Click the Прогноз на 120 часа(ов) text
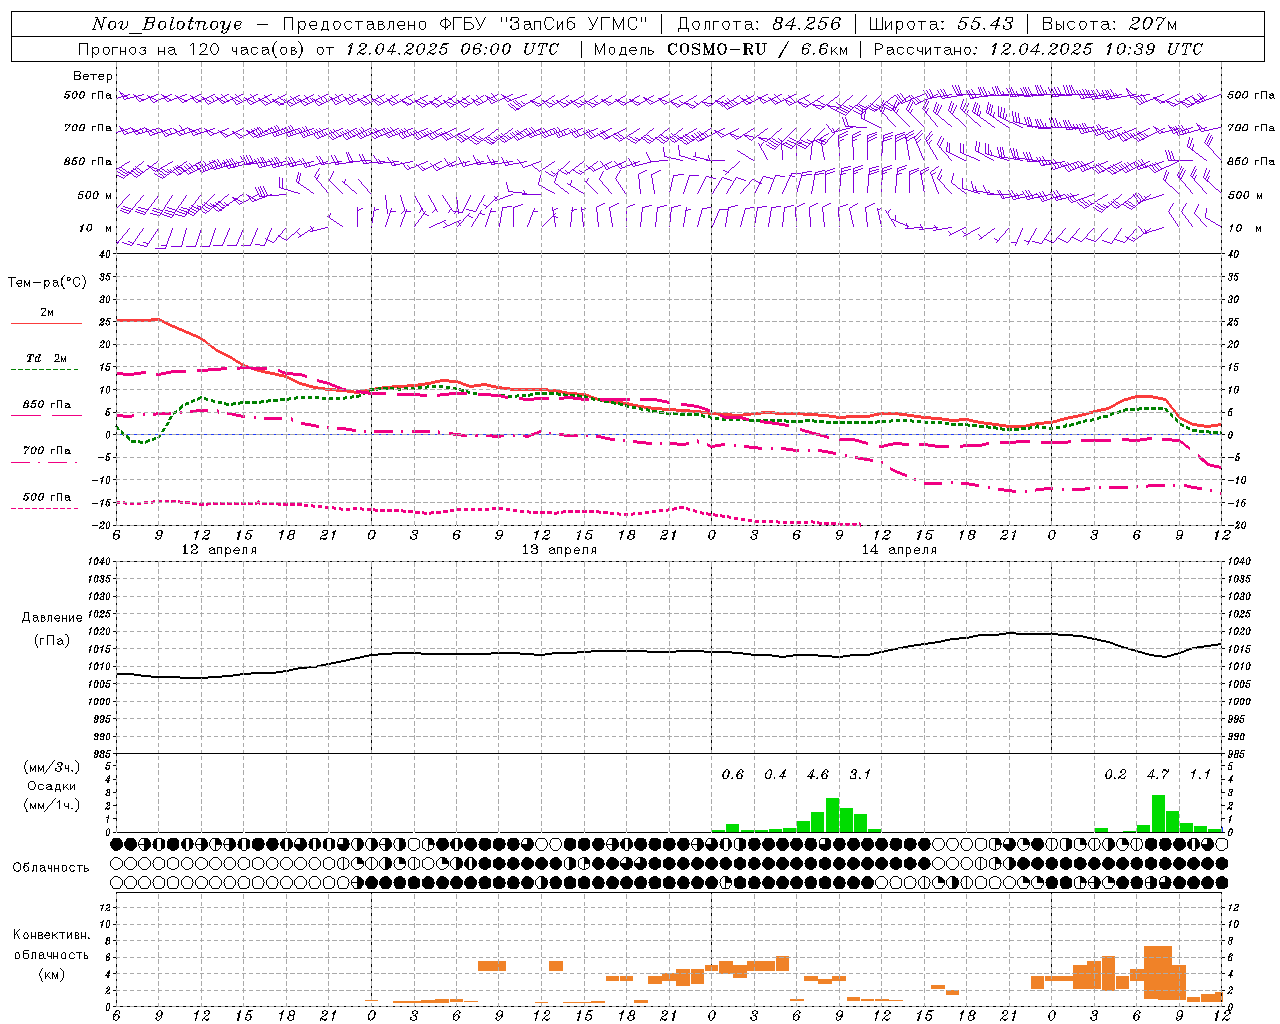1280x1024 pixels. pyautogui.click(x=191, y=49)
